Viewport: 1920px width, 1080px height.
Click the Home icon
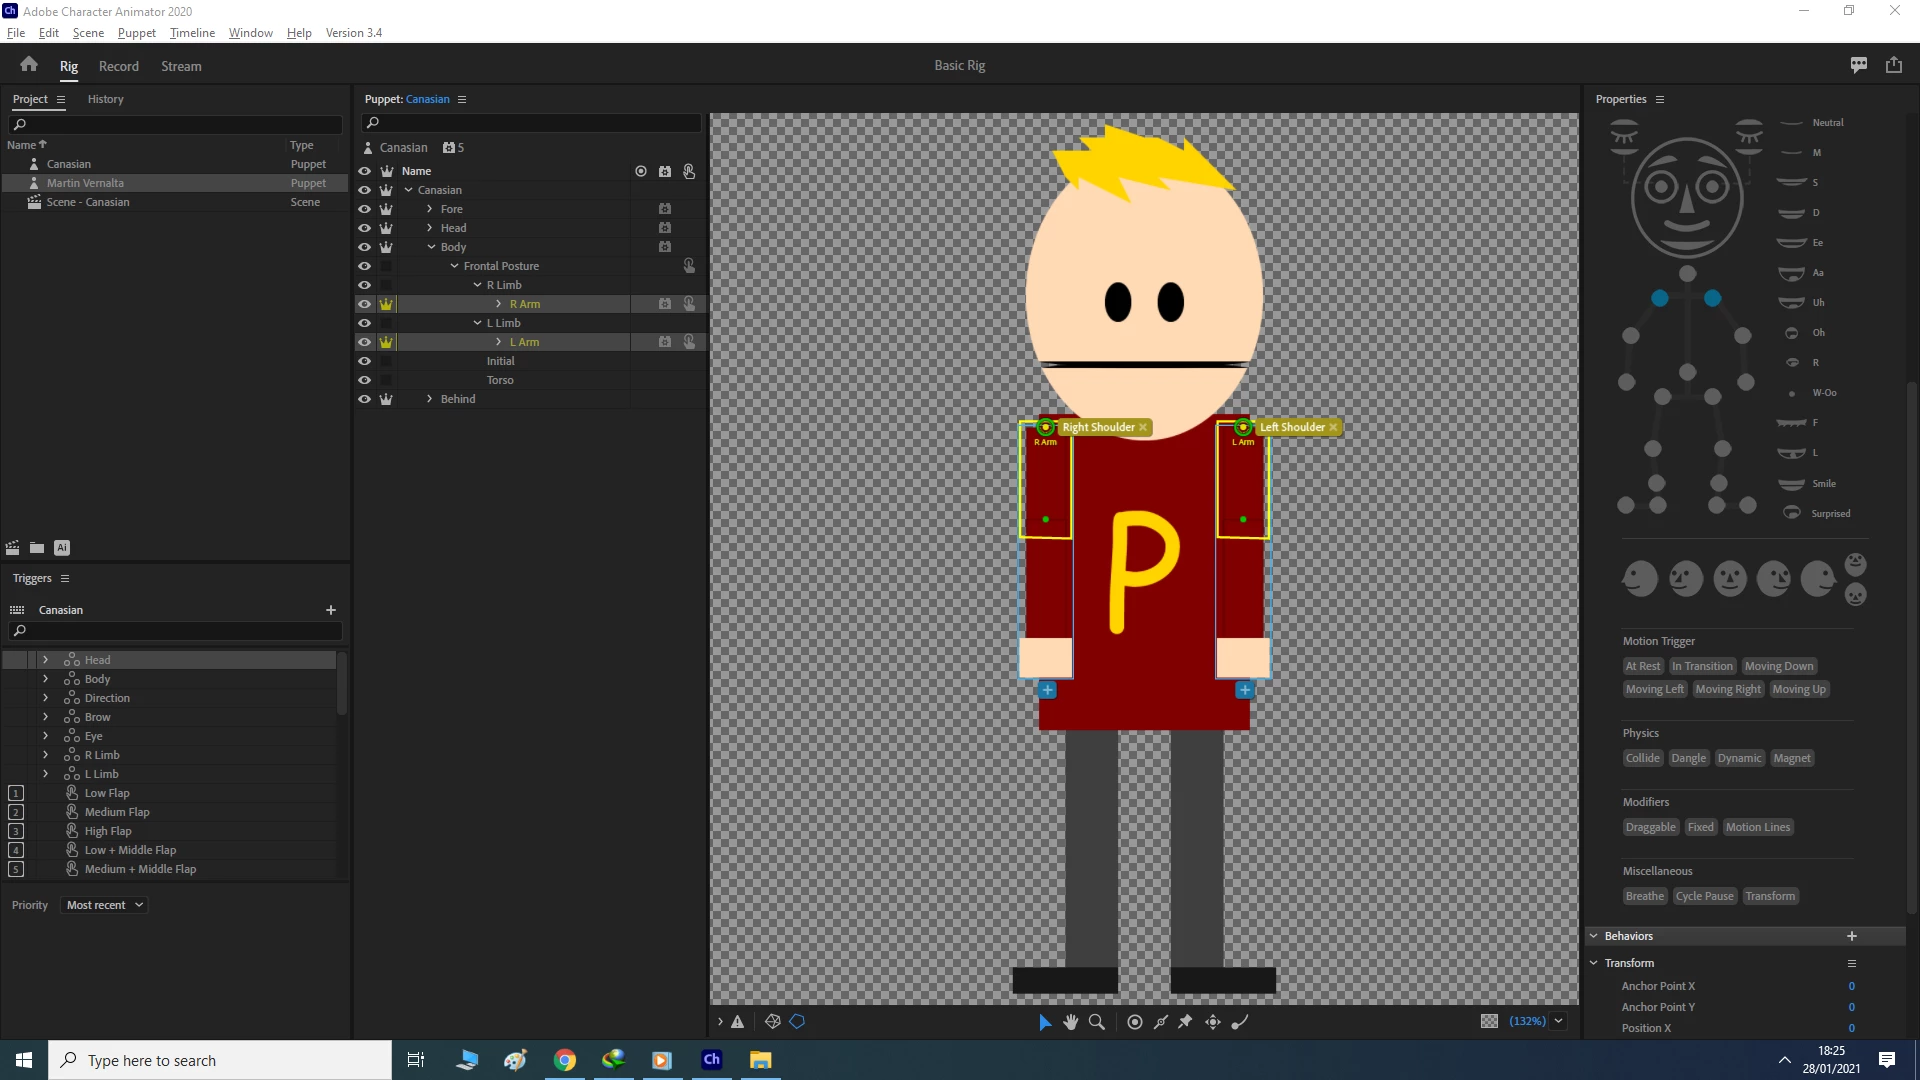(x=28, y=65)
